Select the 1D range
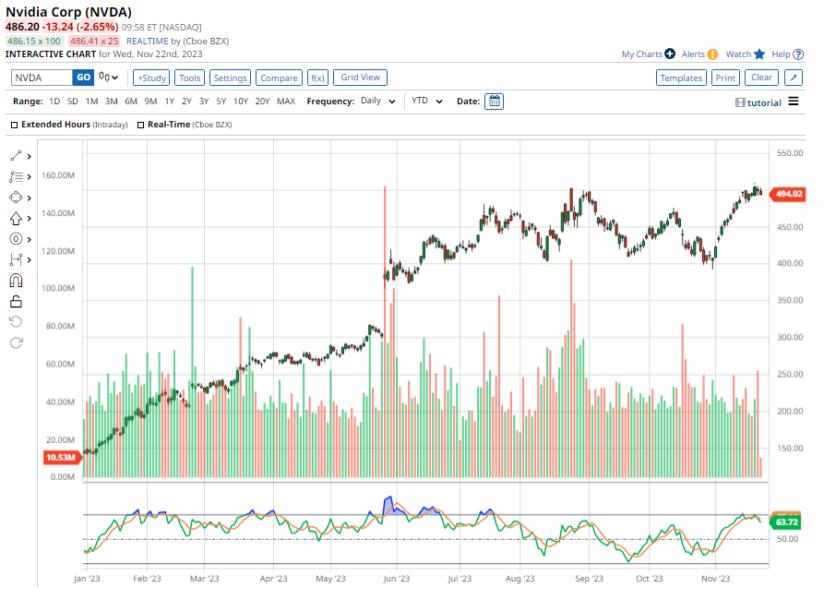Viewport: 824px width, 600px height. (54, 101)
